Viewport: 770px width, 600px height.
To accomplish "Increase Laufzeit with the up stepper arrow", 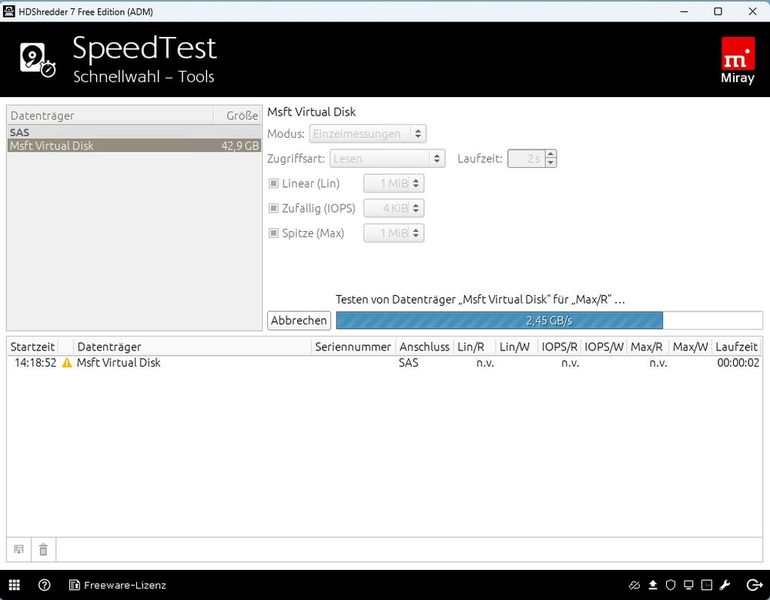I will 551,154.
